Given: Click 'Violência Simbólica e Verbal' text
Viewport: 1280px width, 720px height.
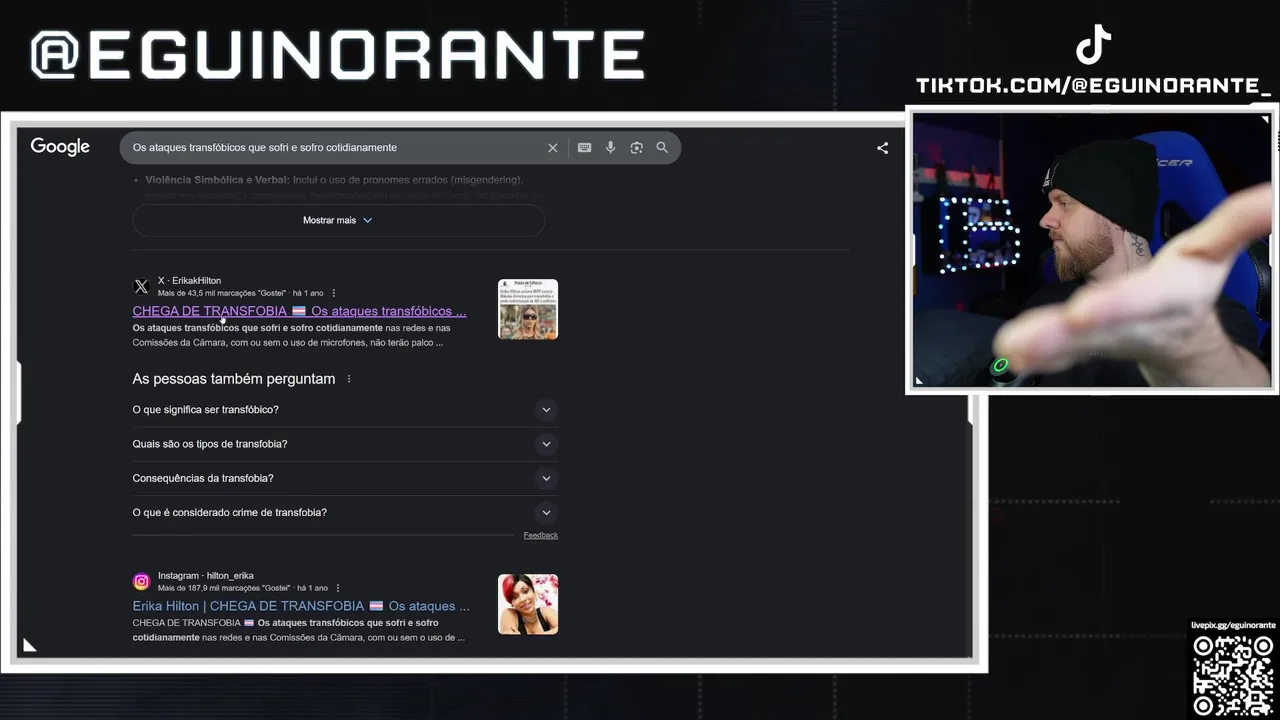Looking at the screenshot, I should (217, 180).
